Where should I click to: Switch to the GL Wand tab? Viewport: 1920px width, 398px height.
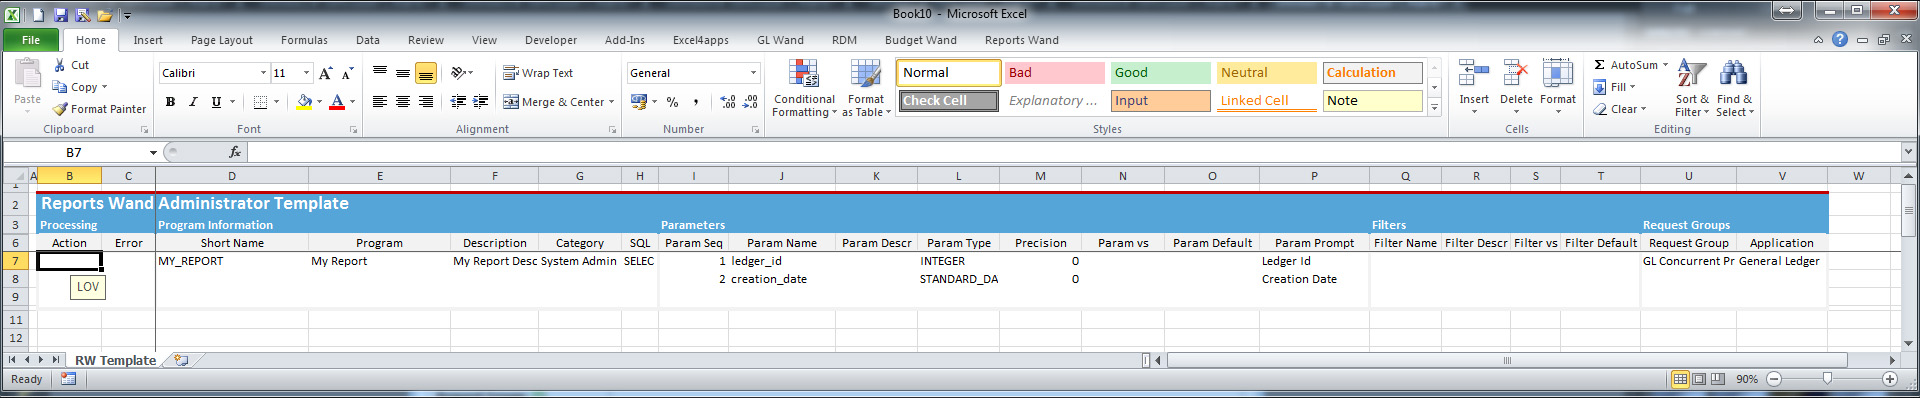pos(780,40)
